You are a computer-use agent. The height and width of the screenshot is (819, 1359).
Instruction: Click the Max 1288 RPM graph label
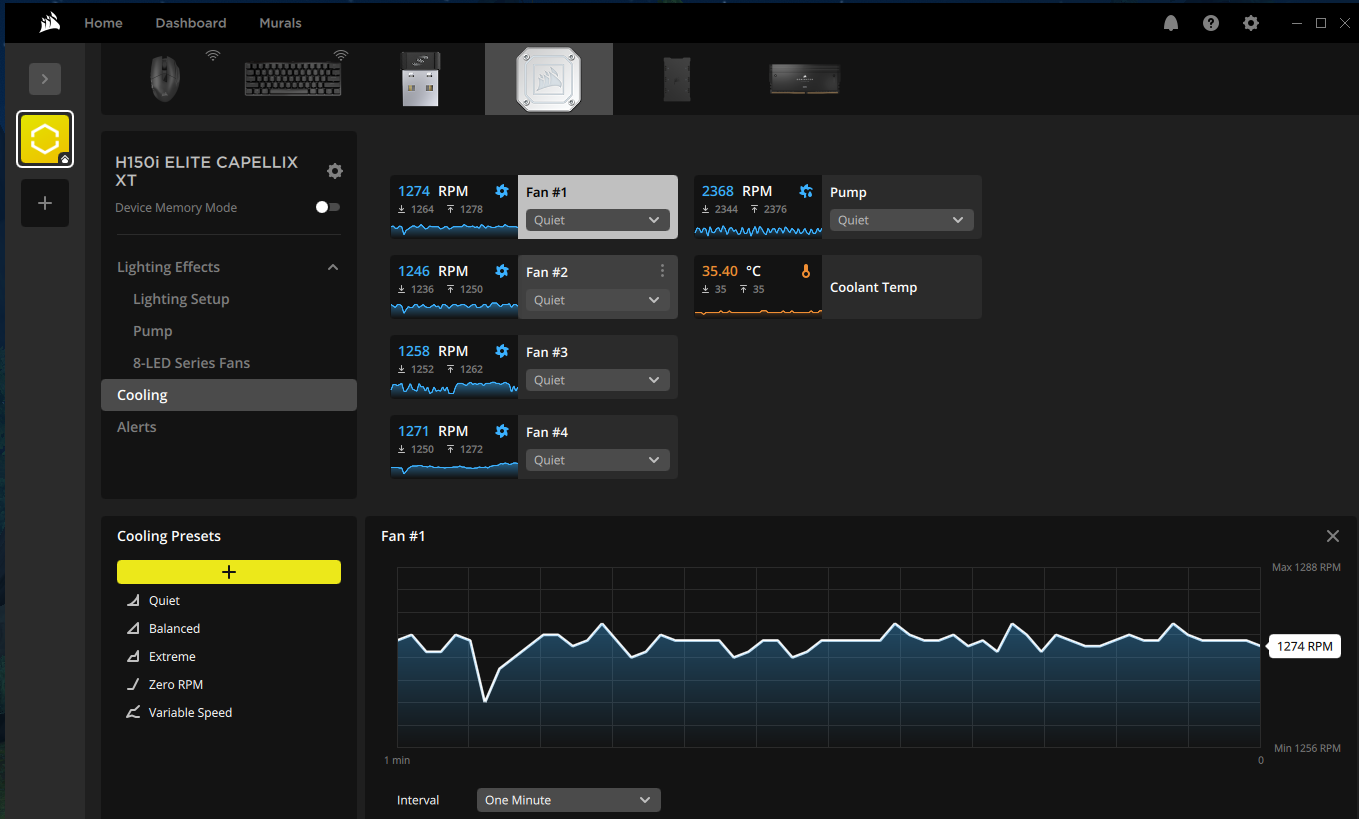click(x=1306, y=567)
